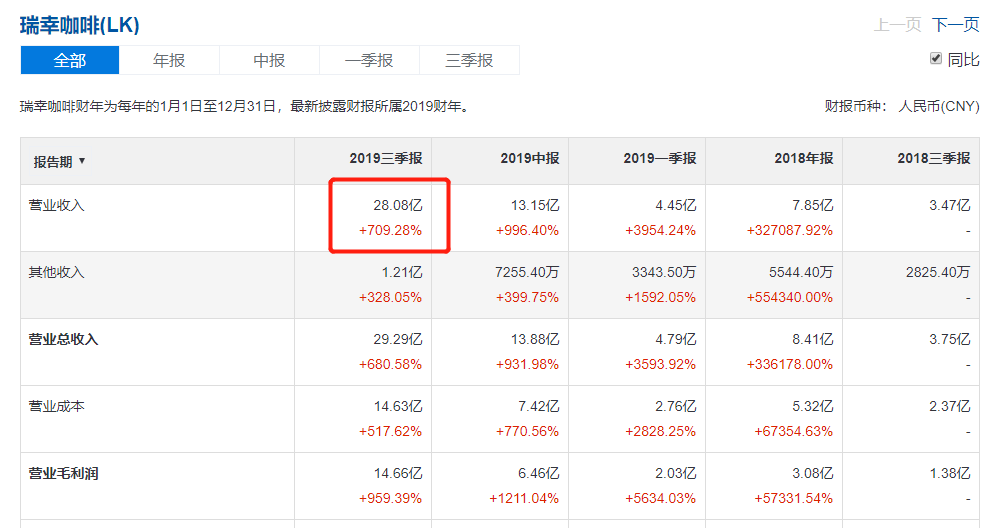Switch to the 年报 tab
The height and width of the screenshot is (528, 1004).
click(169, 60)
